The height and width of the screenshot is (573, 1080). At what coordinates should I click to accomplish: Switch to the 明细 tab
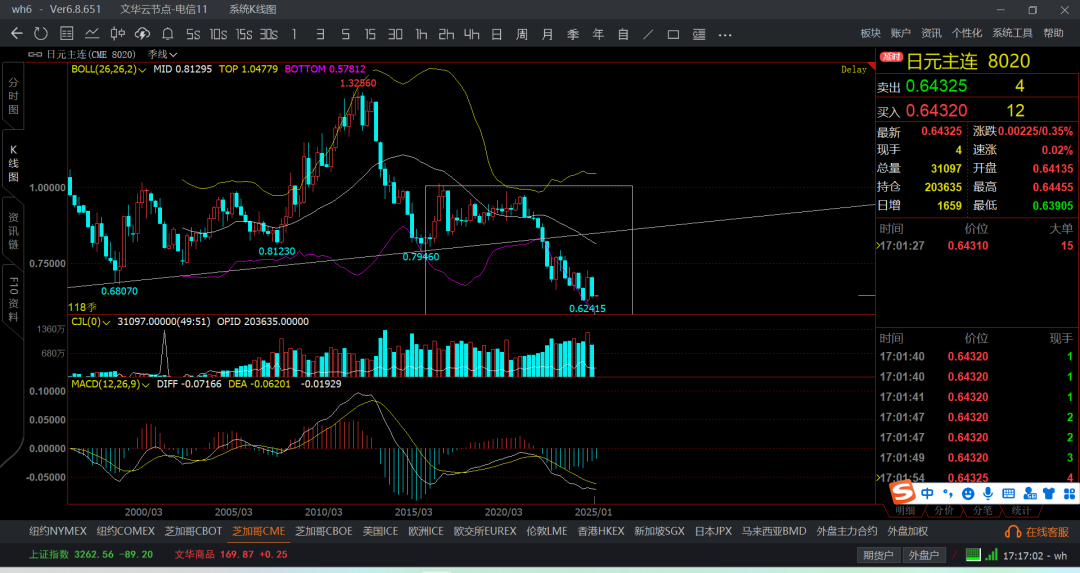(905, 510)
